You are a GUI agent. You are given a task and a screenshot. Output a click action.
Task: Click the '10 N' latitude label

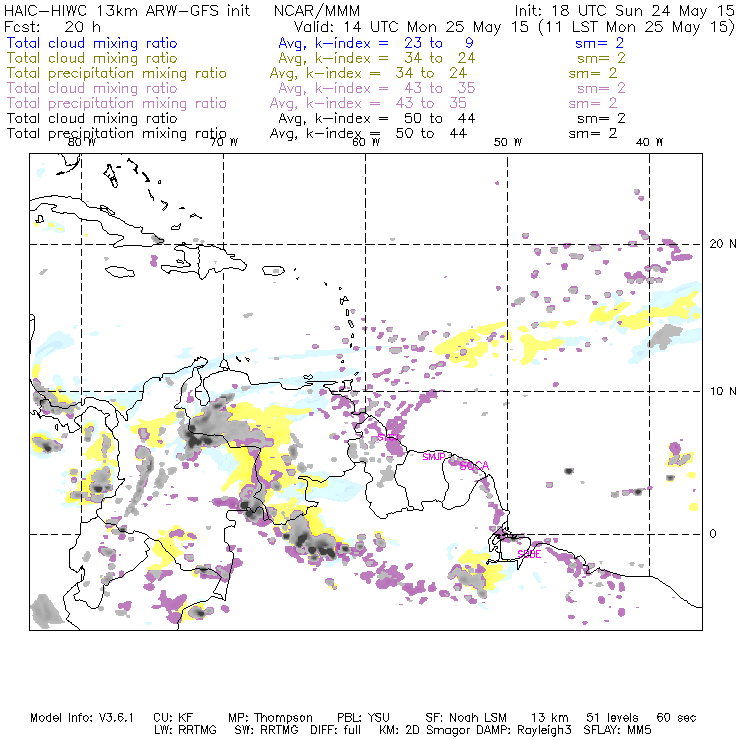(723, 391)
